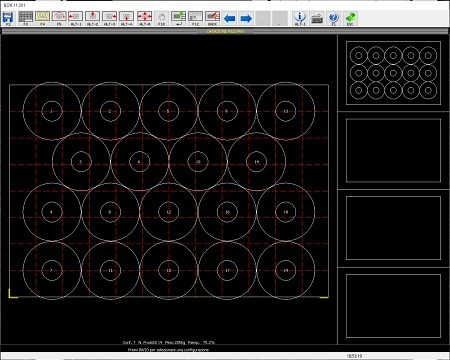The height and width of the screenshot is (360, 450).
Task: Shift pieces left with ALT+1 icon
Action: (76, 18)
